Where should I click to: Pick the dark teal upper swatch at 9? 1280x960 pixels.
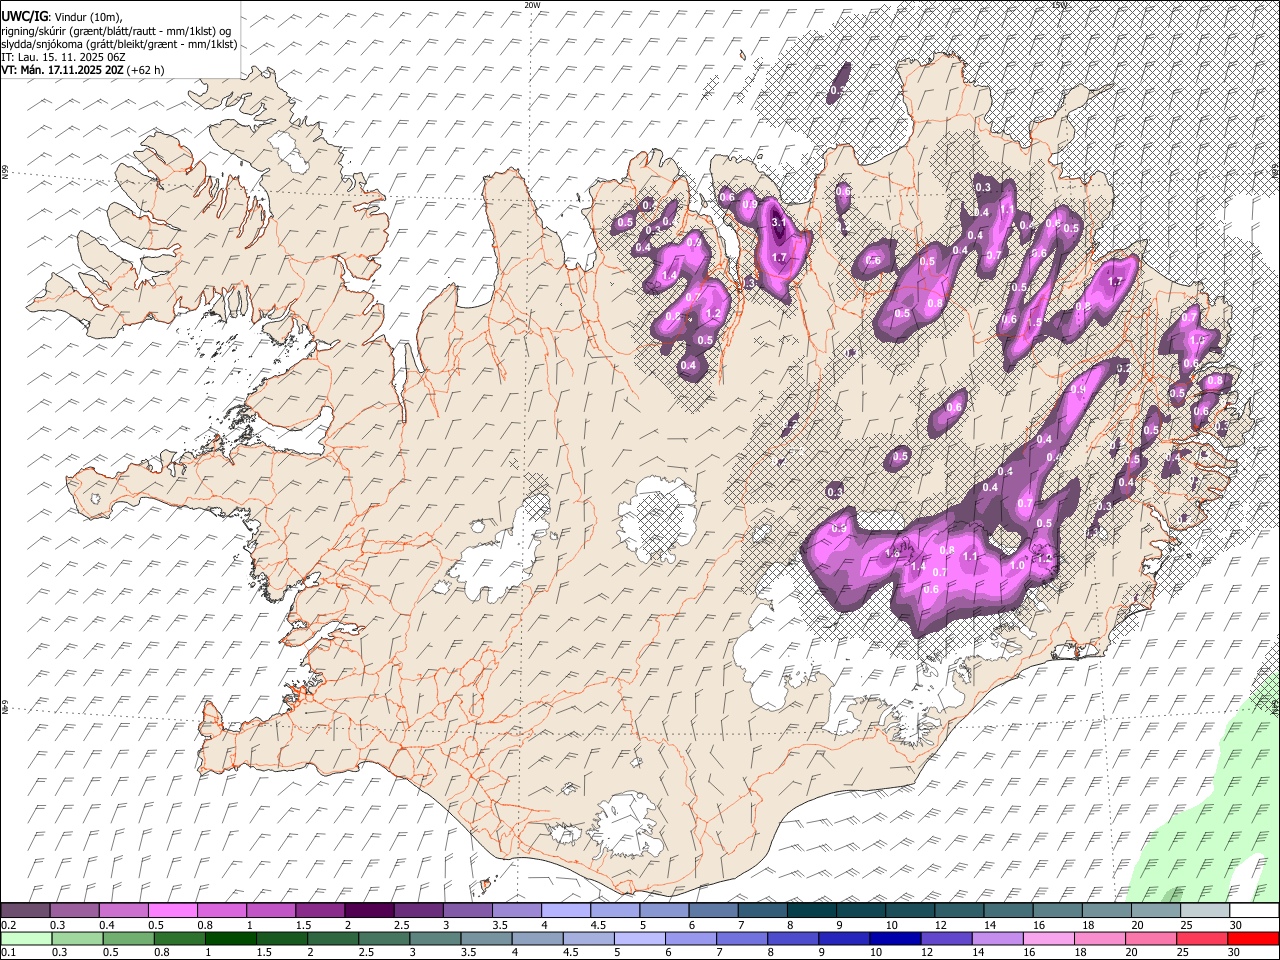point(859,911)
